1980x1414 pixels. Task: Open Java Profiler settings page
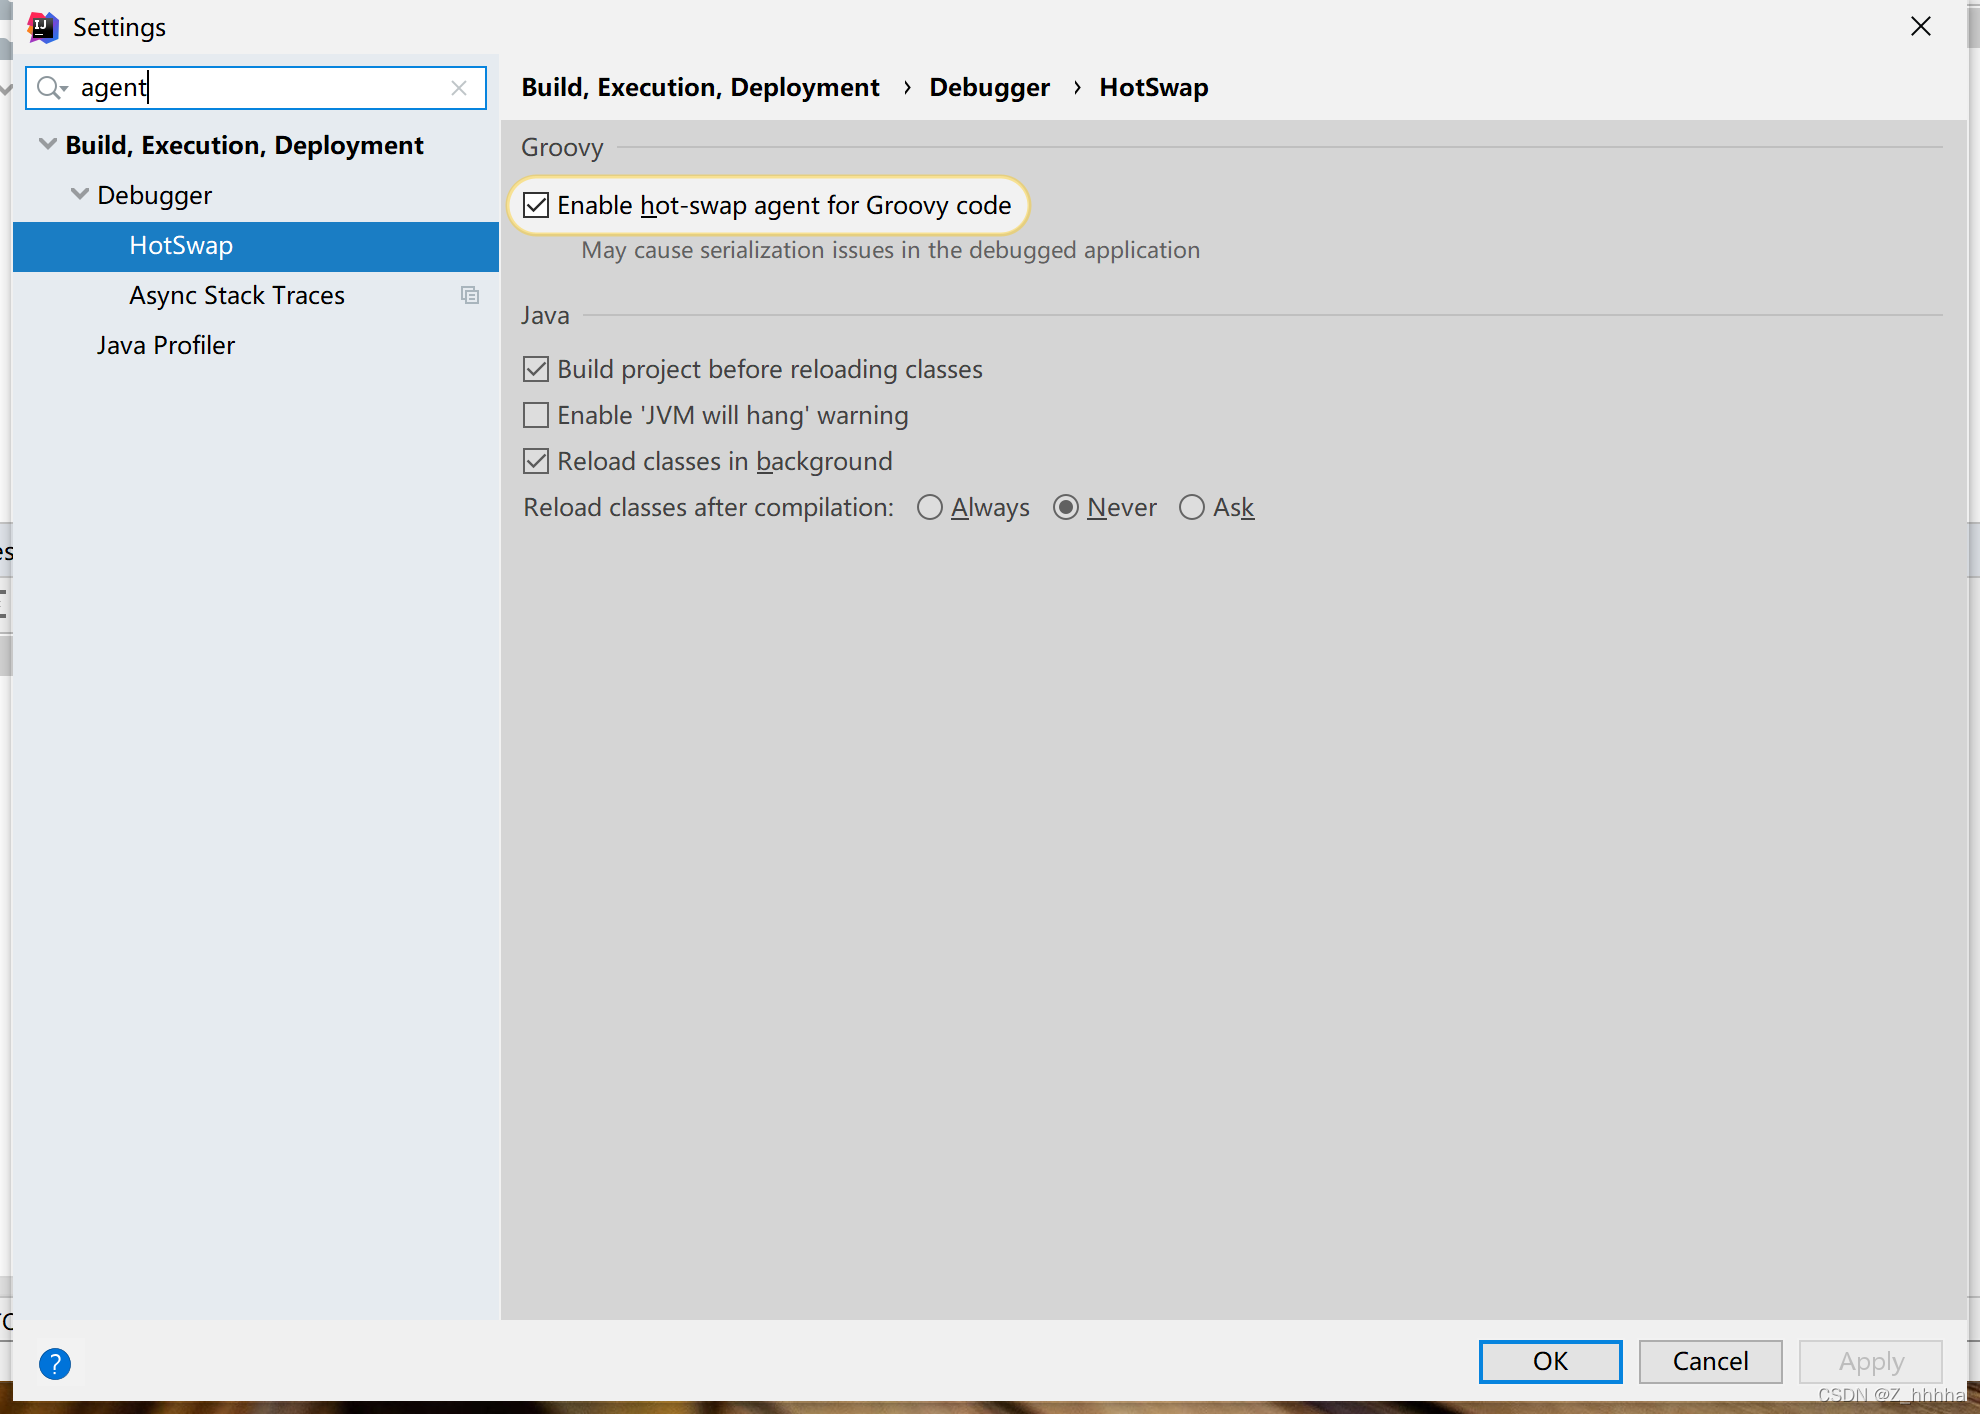166,345
